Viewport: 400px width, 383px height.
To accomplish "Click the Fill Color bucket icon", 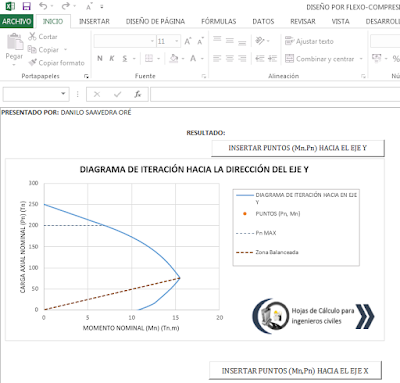I will pyautogui.click(x=173, y=59).
